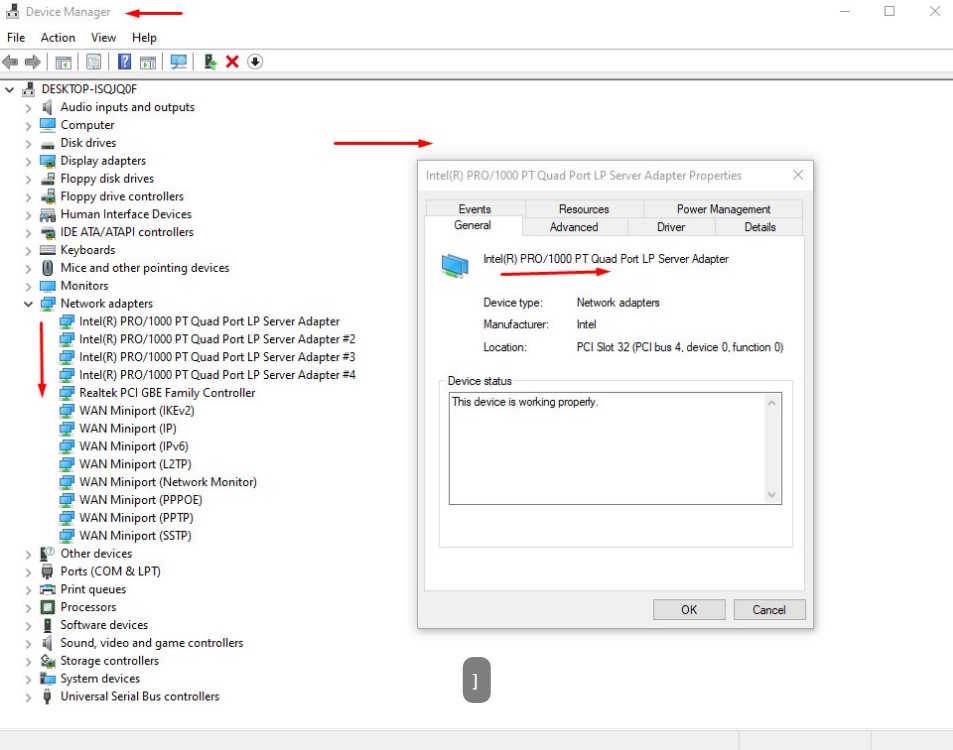
Task: Click the Floppy disk drives icon
Action: 47,179
